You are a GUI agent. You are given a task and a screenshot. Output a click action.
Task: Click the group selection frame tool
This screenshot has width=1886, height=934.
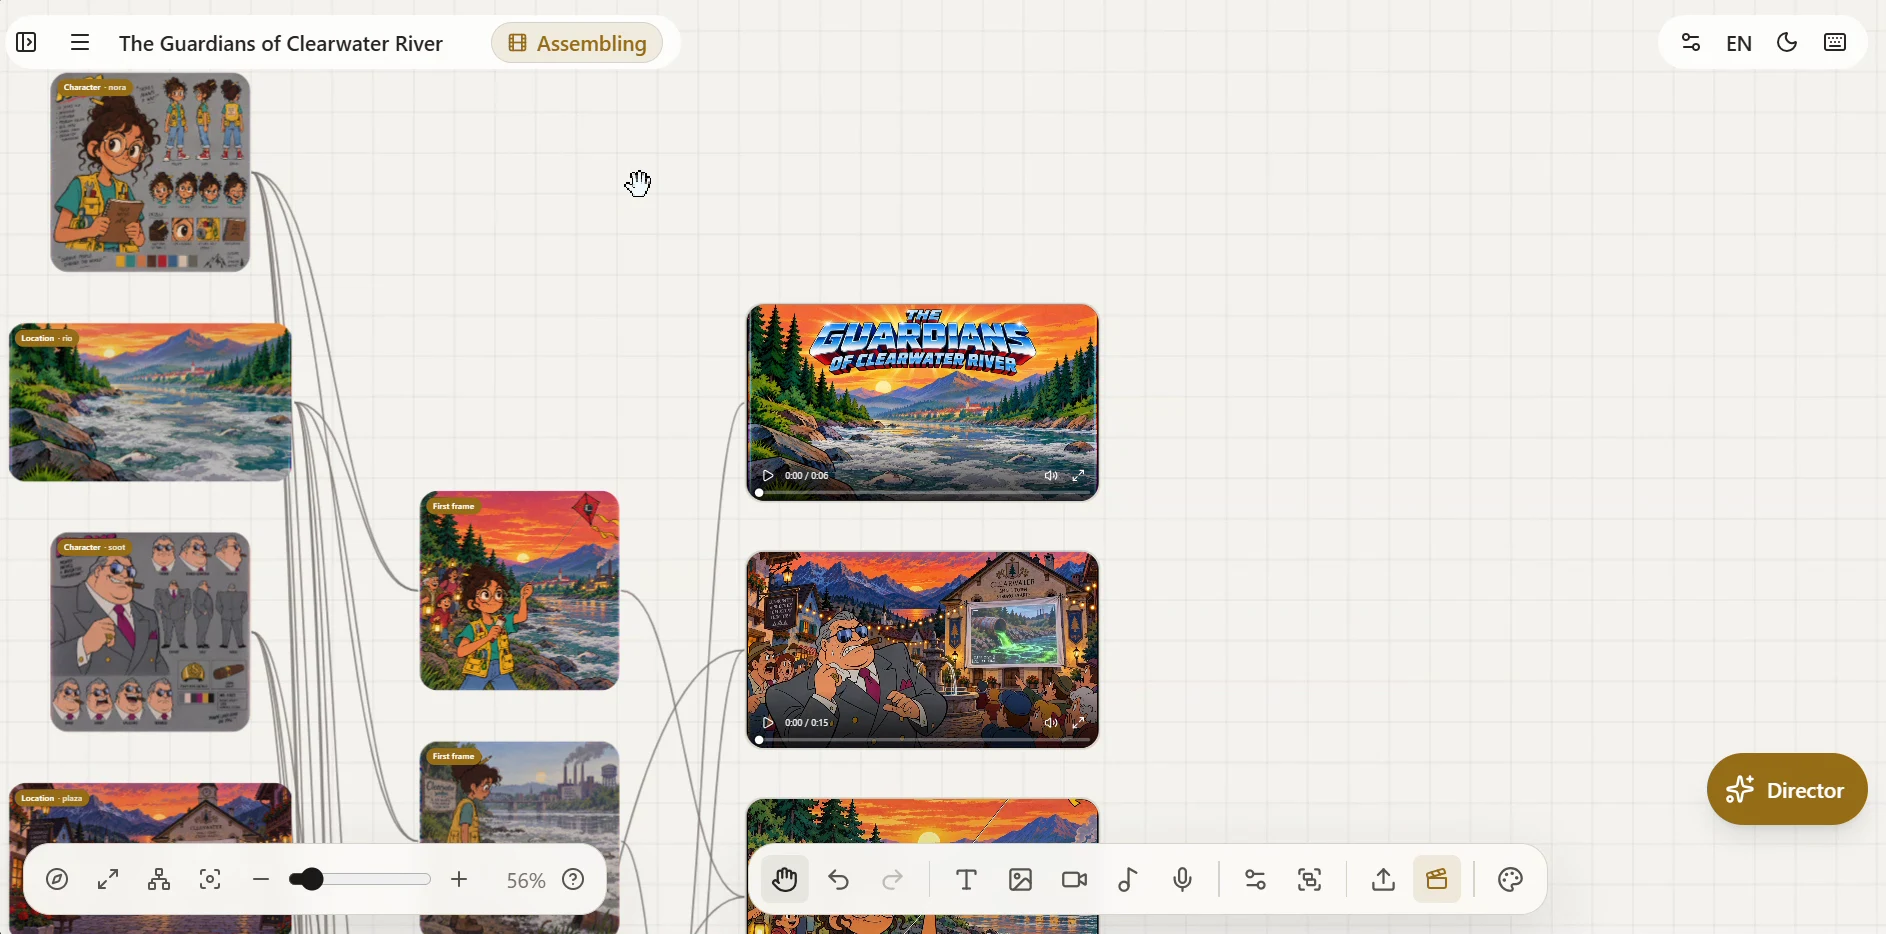[1310, 880]
